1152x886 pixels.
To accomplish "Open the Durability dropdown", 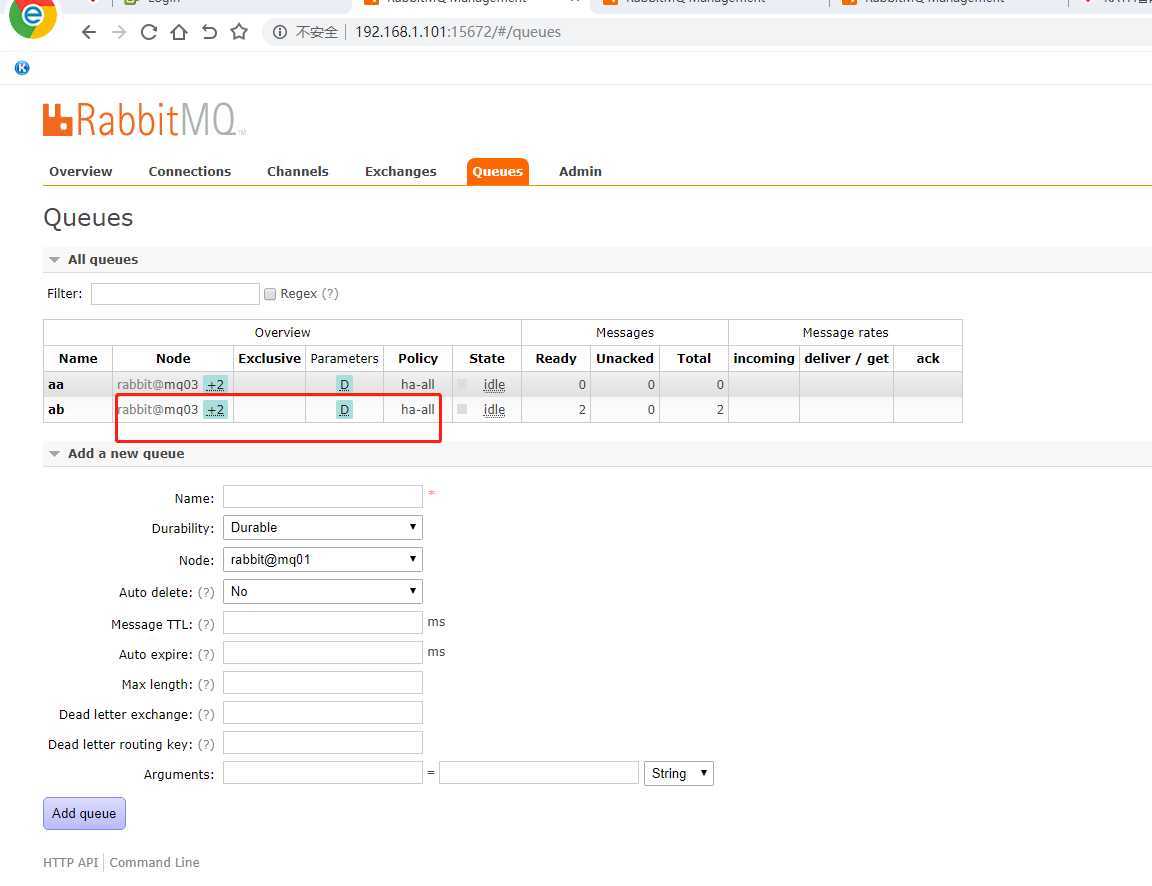I will pyautogui.click(x=323, y=527).
